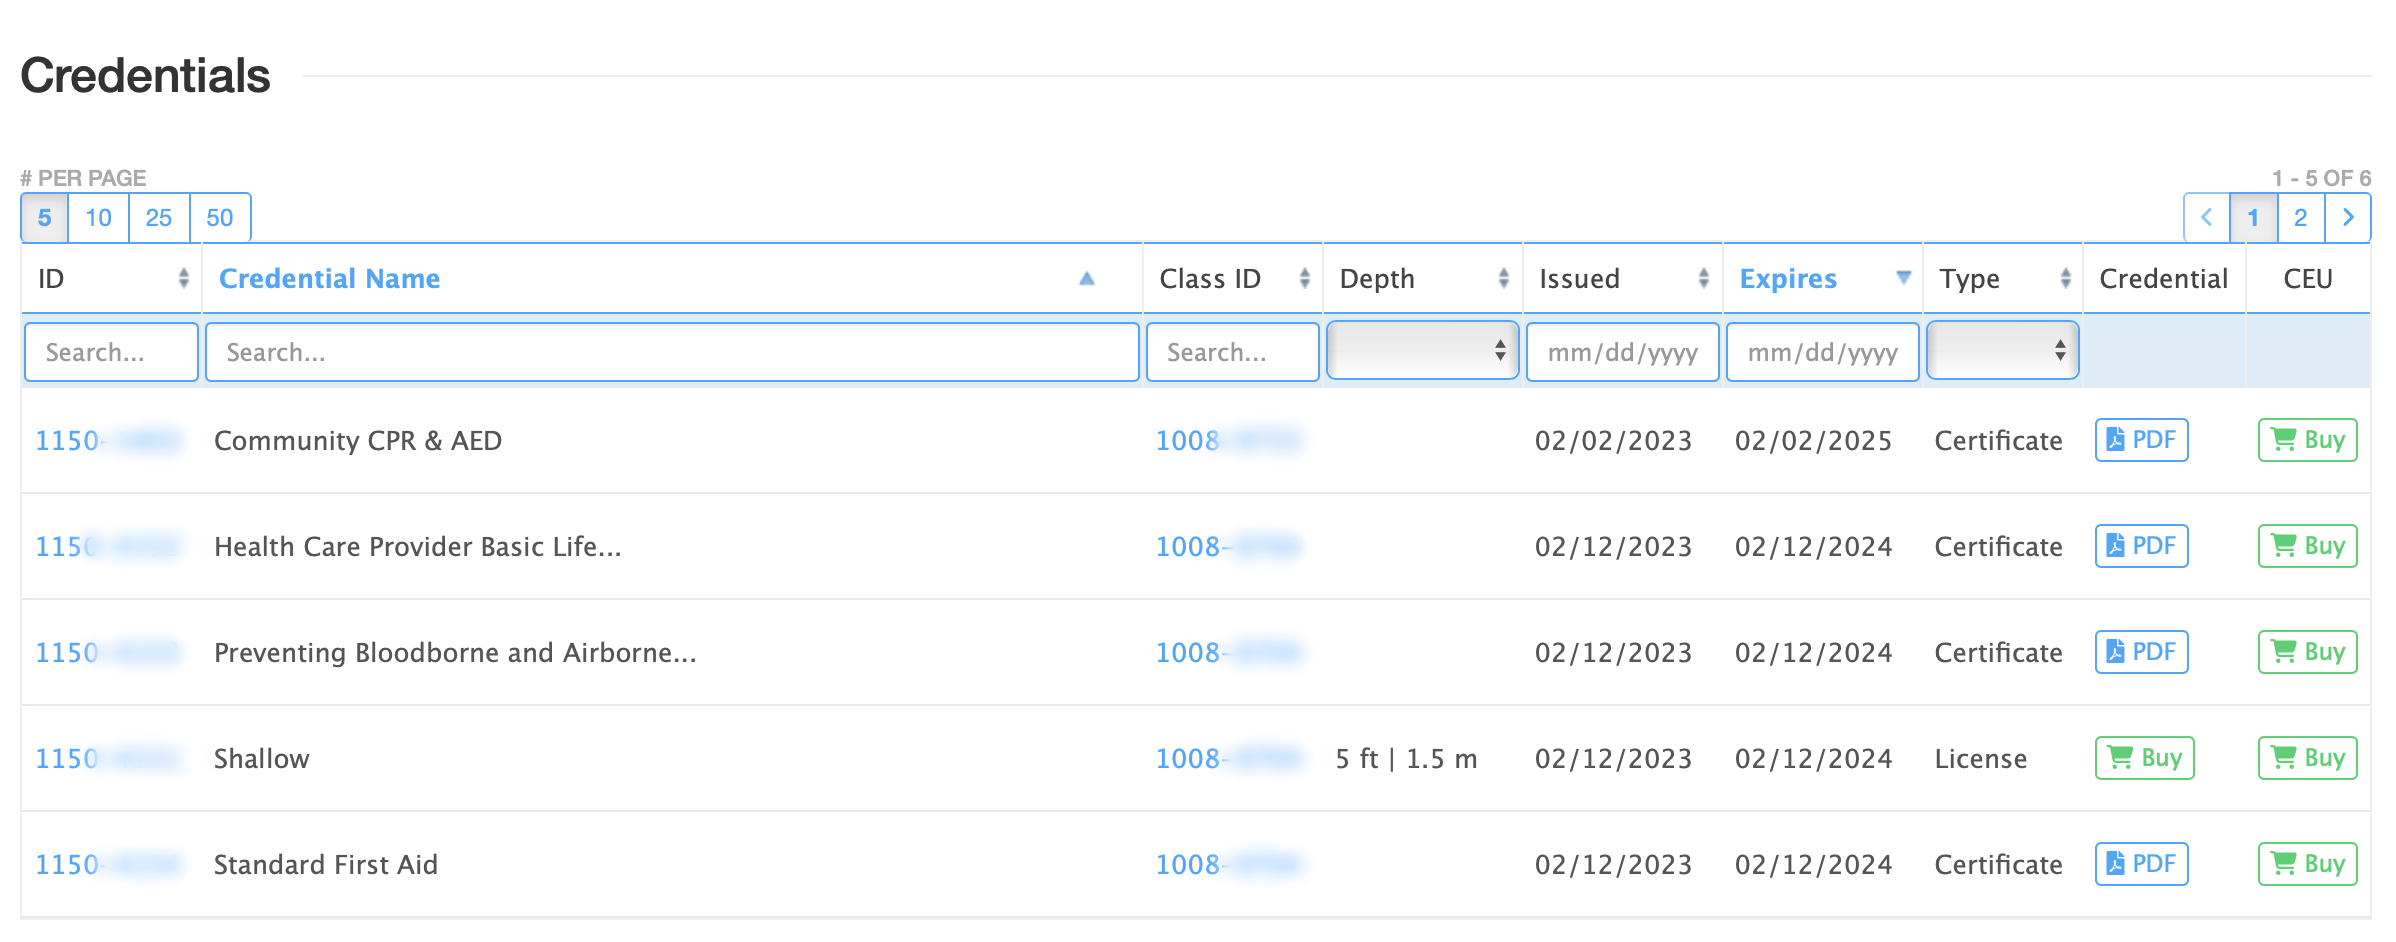Open the Type filter dropdown

[2001, 350]
